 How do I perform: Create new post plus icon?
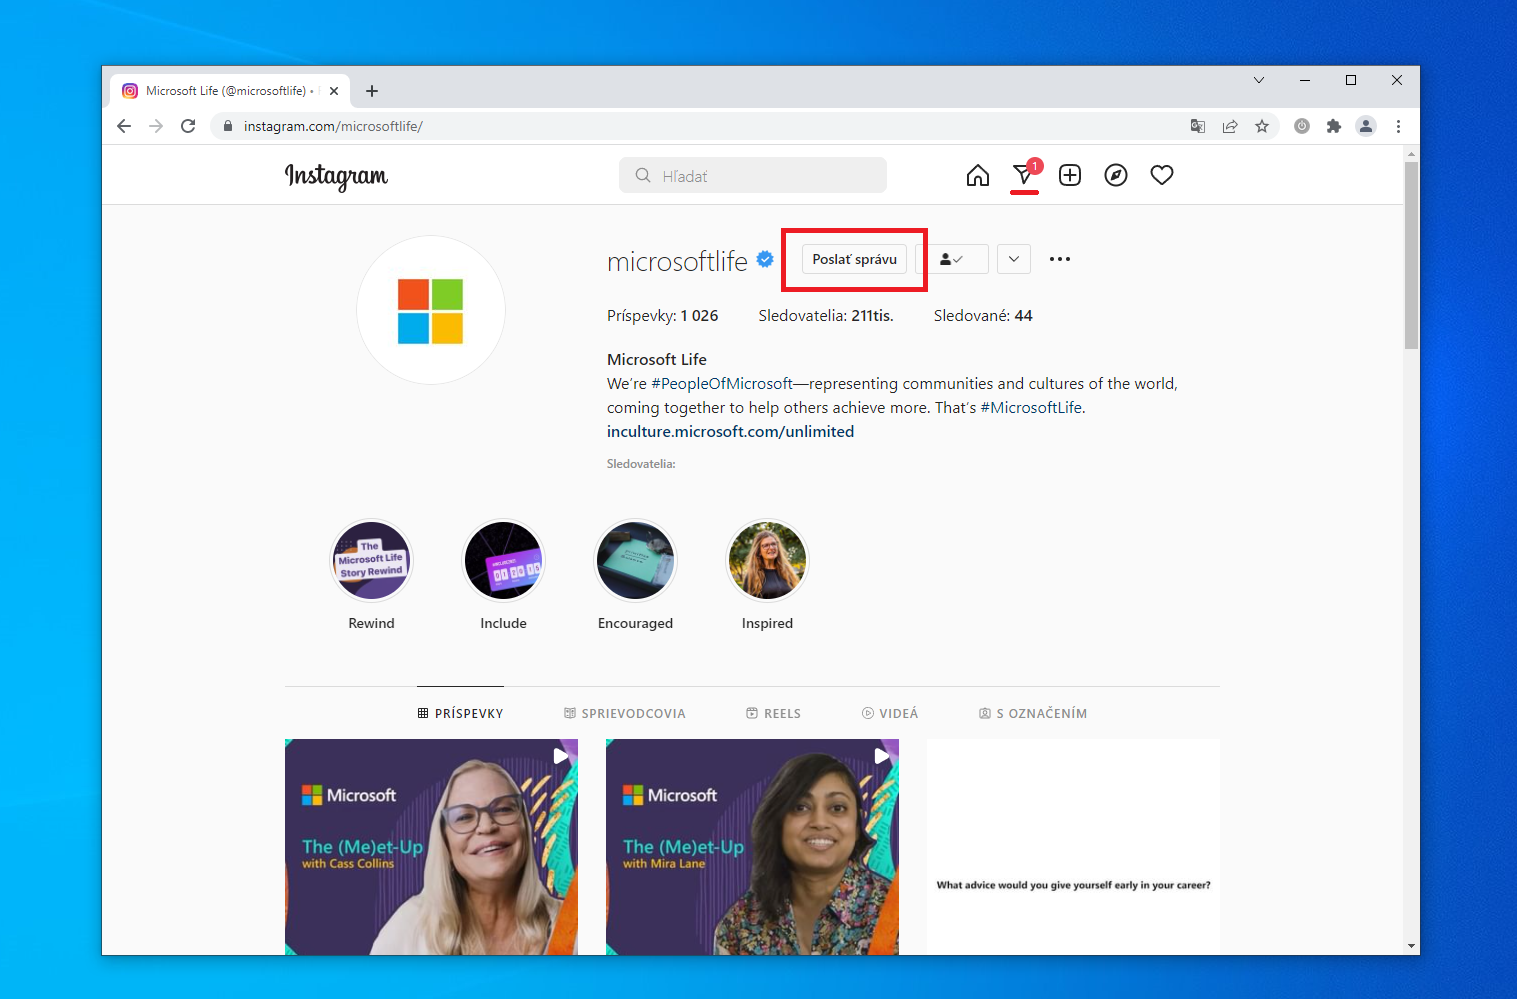coord(1070,175)
